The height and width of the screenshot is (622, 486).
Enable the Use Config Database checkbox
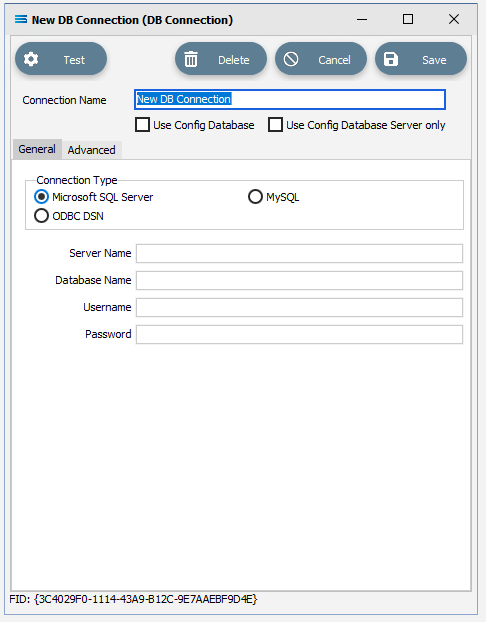[x=142, y=125]
